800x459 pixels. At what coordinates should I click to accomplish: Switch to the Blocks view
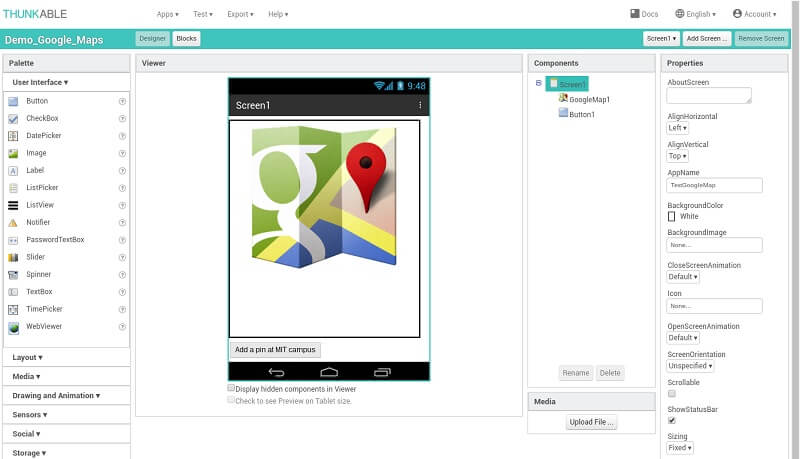coord(186,39)
